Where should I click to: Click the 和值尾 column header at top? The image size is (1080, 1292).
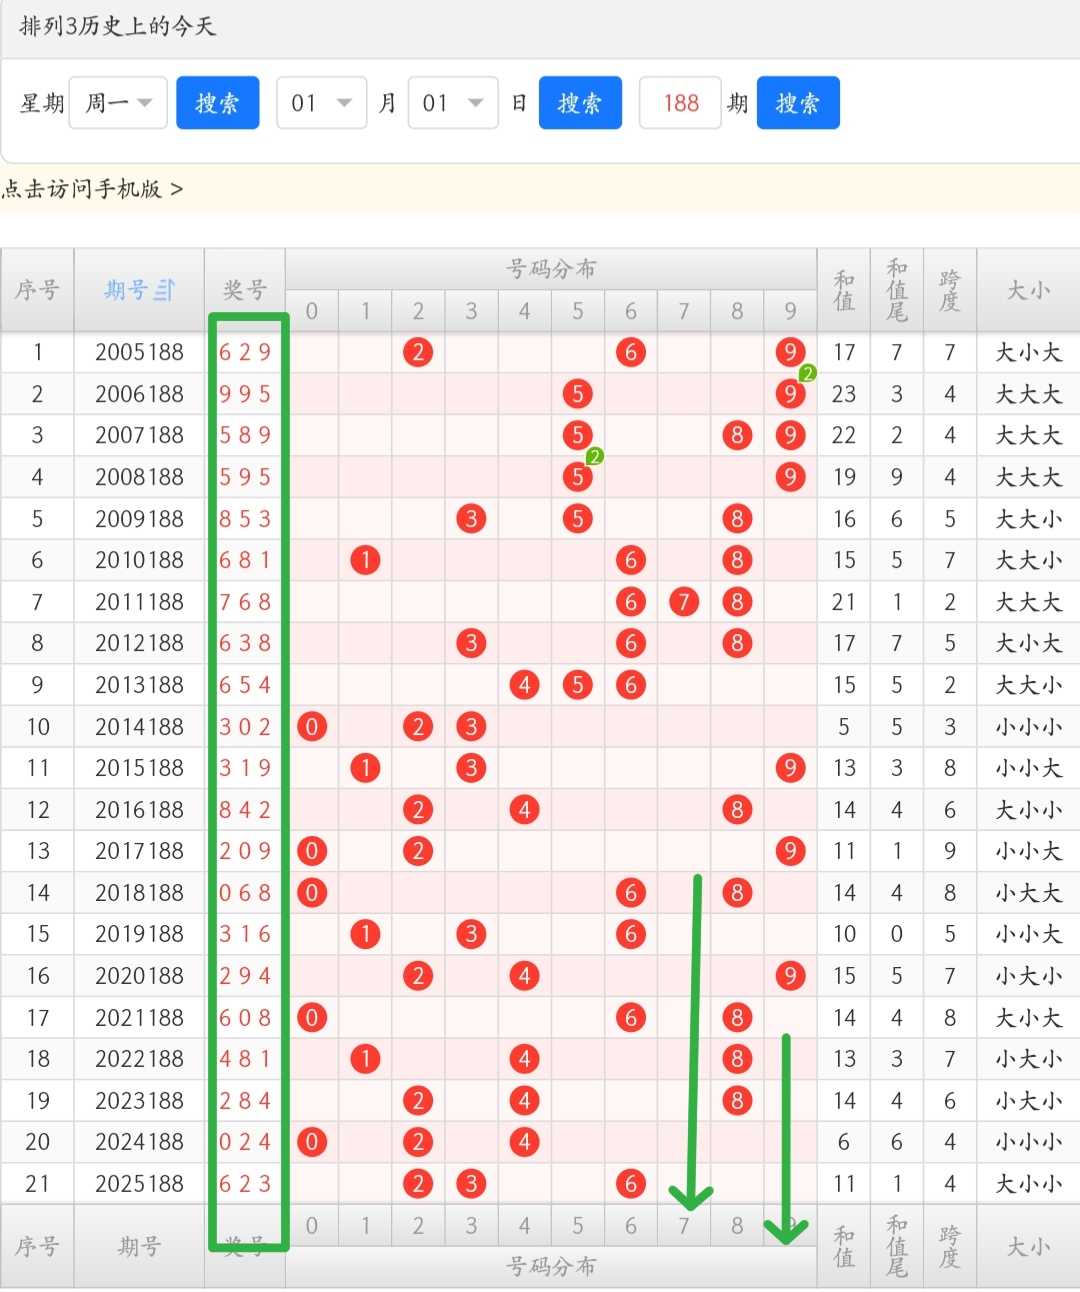point(897,290)
